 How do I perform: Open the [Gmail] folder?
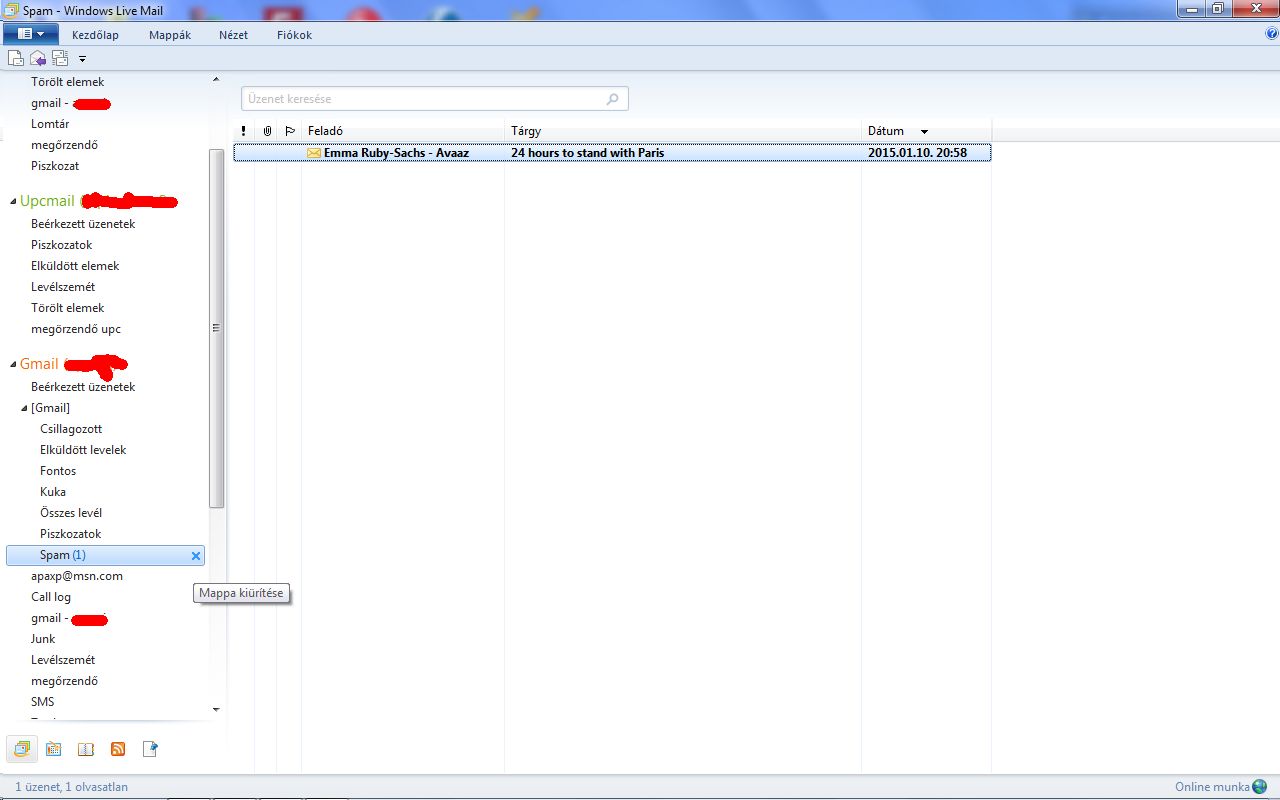point(50,408)
